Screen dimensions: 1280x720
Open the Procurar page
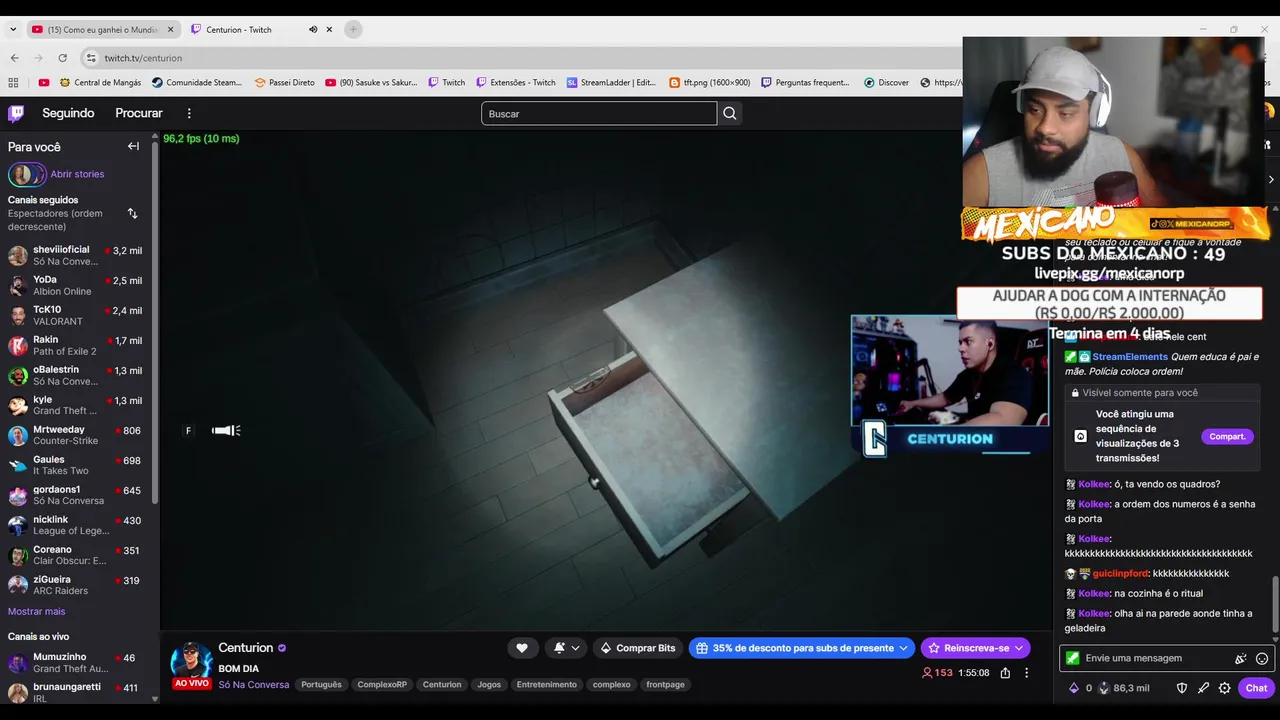click(x=139, y=113)
